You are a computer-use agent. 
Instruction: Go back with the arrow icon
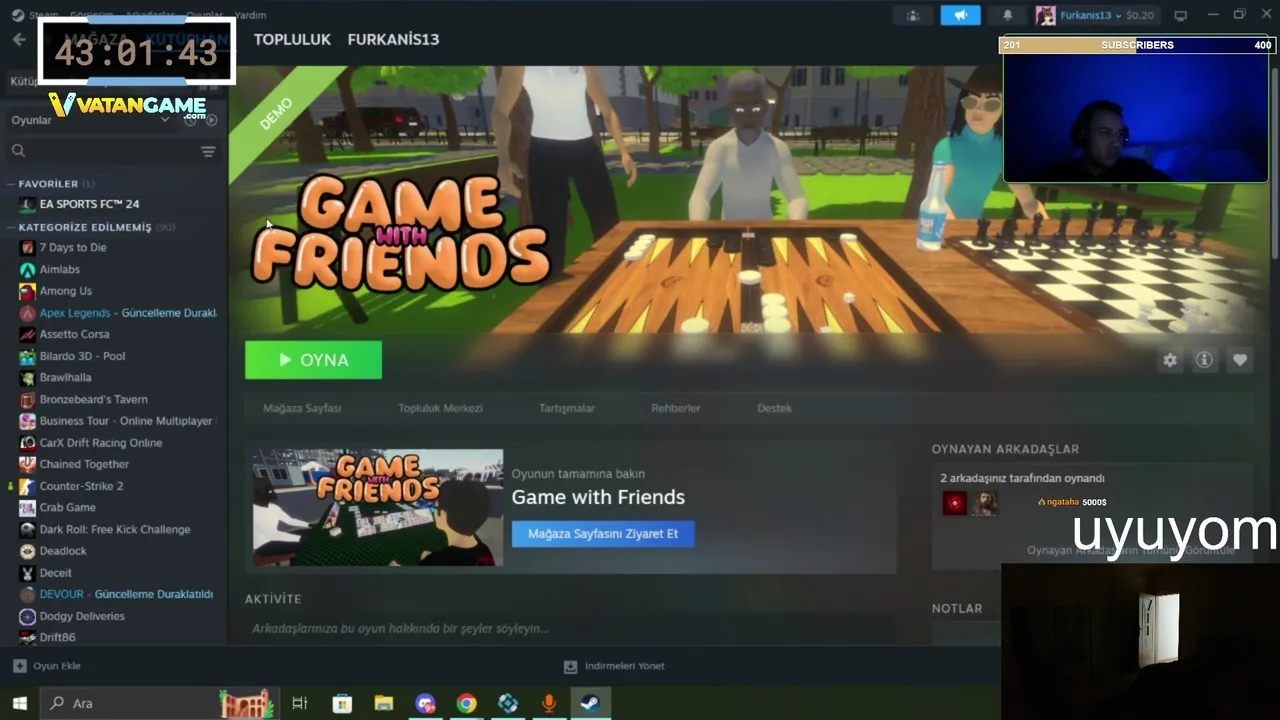point(19,39)
